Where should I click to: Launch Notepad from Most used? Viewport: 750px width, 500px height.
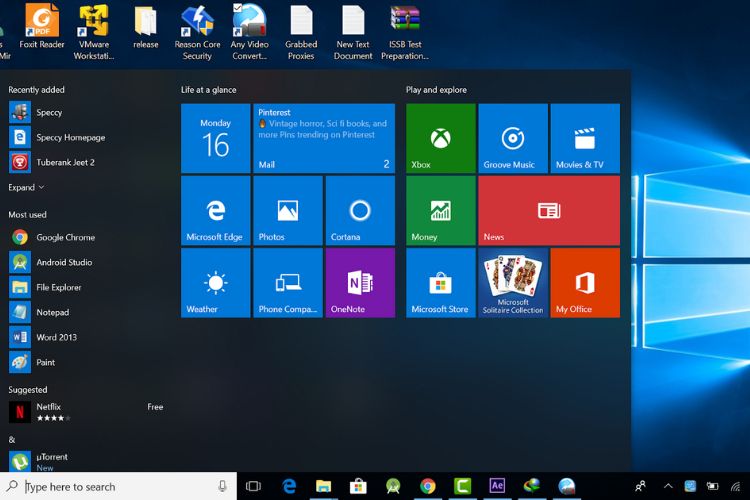point(86,312)
